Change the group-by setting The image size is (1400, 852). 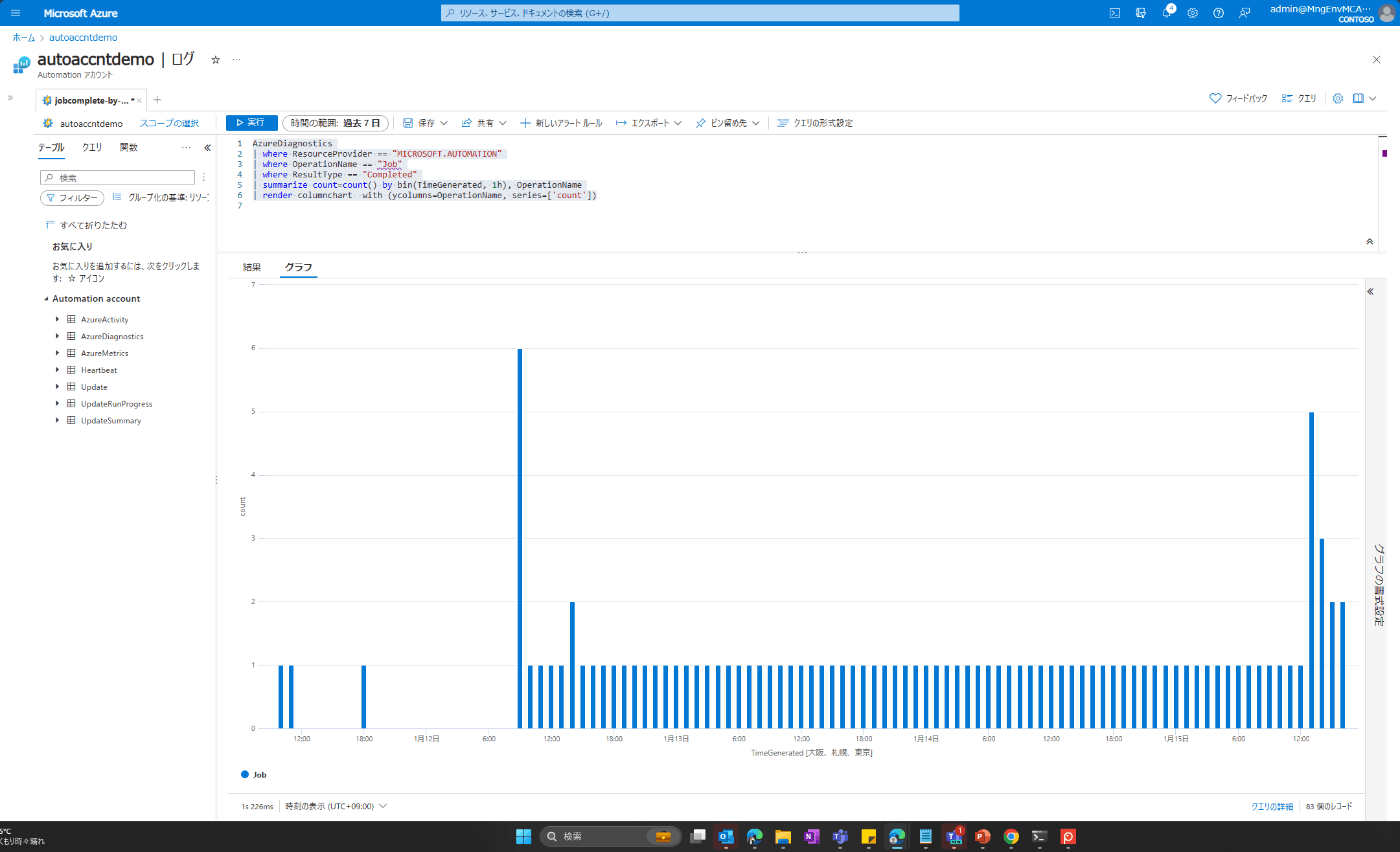click(161, 198)
